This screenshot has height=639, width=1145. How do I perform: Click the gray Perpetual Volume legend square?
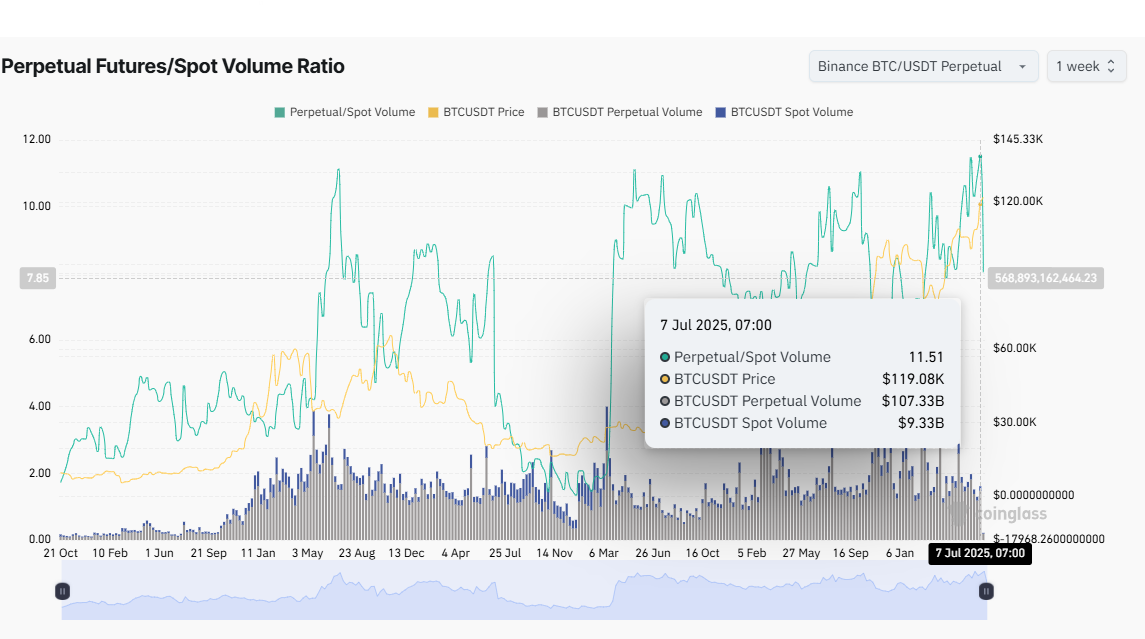543,112
